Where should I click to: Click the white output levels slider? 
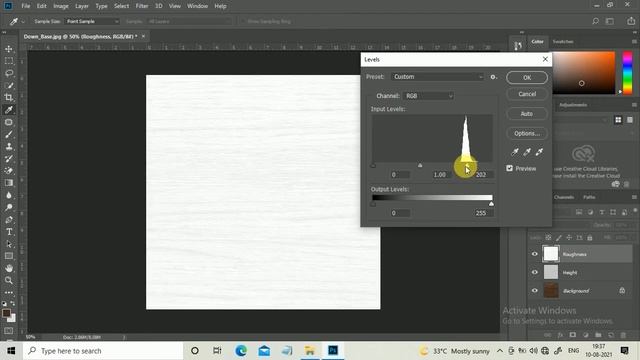point(491,204)
